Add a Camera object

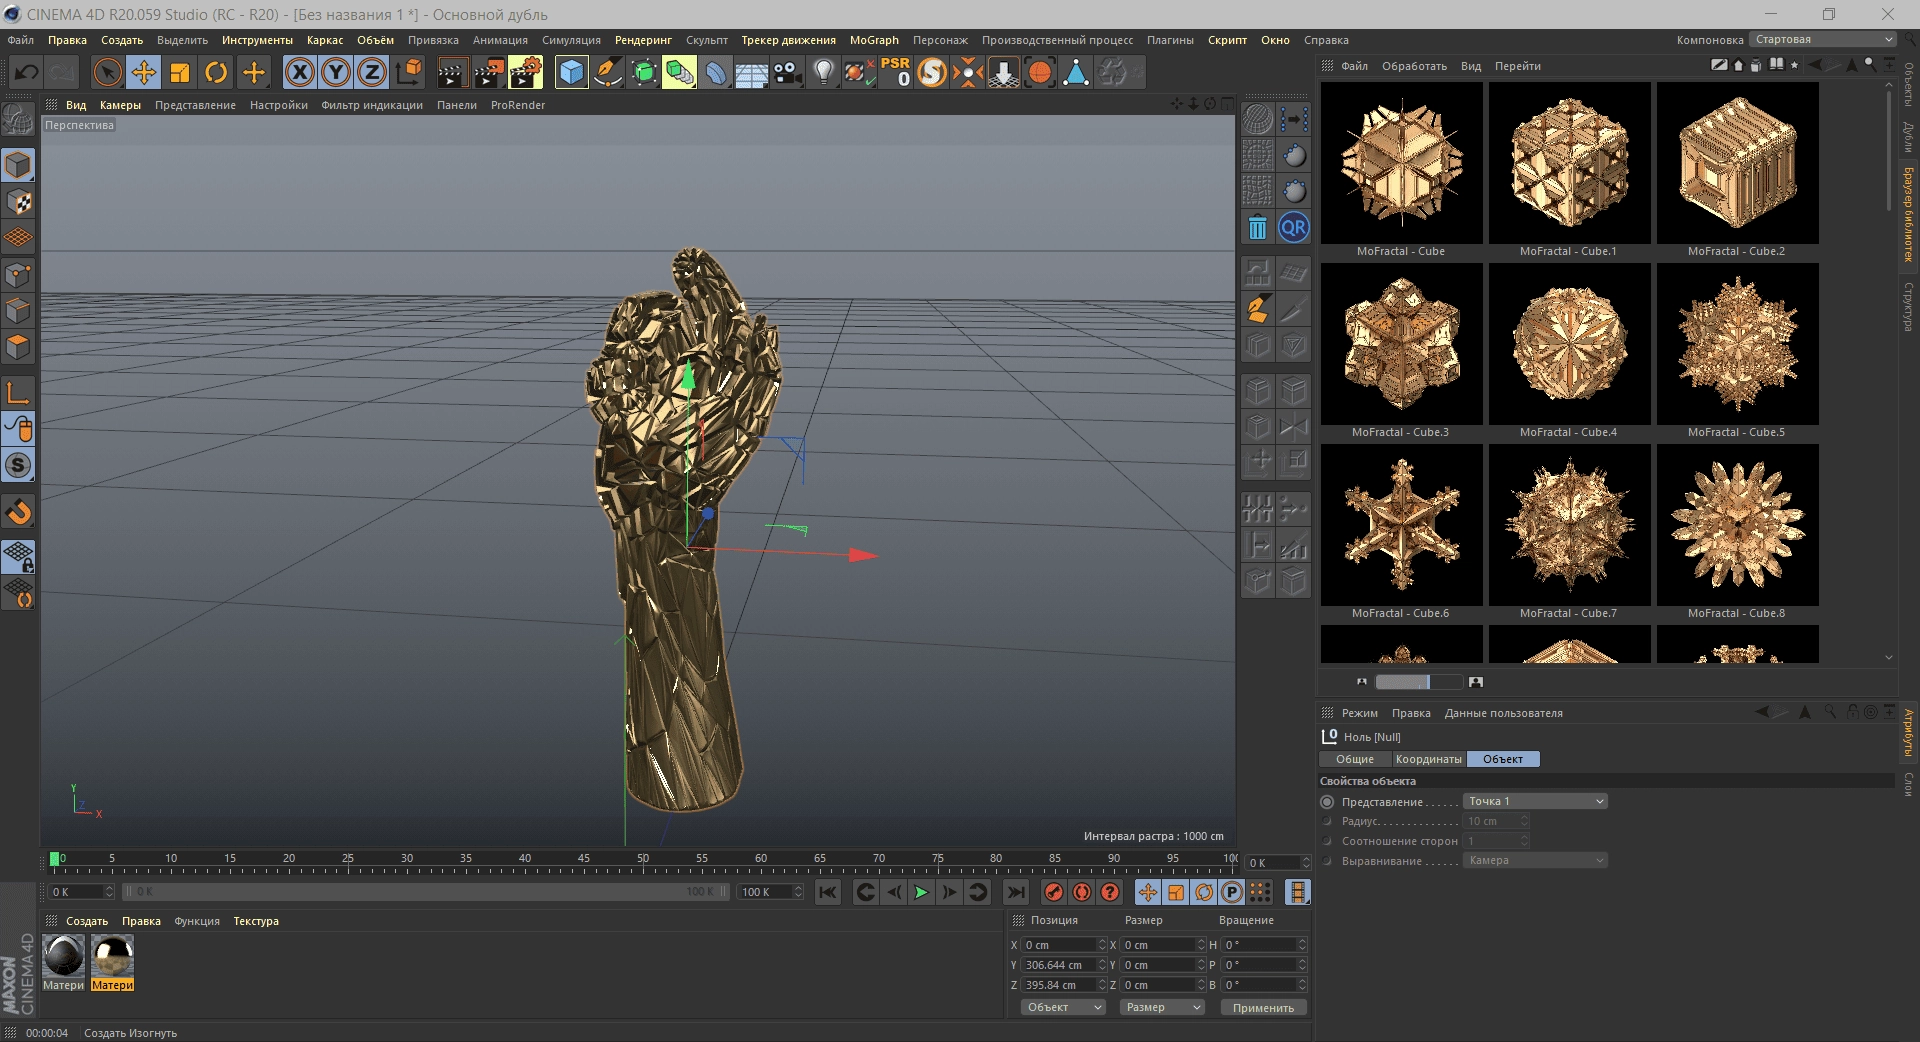[788, 72]
